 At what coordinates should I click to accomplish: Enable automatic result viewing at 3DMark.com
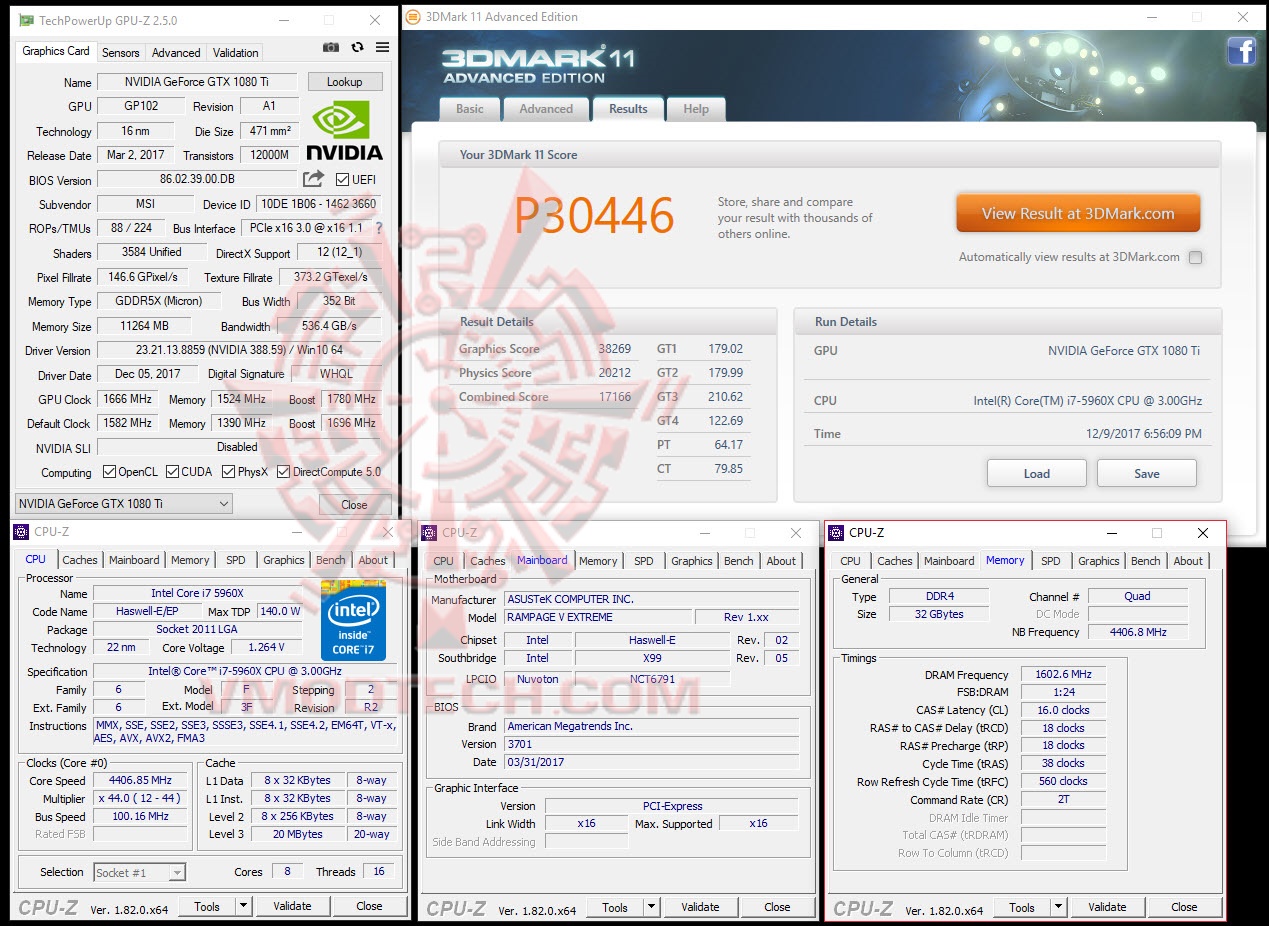(x=1196, y=257)
